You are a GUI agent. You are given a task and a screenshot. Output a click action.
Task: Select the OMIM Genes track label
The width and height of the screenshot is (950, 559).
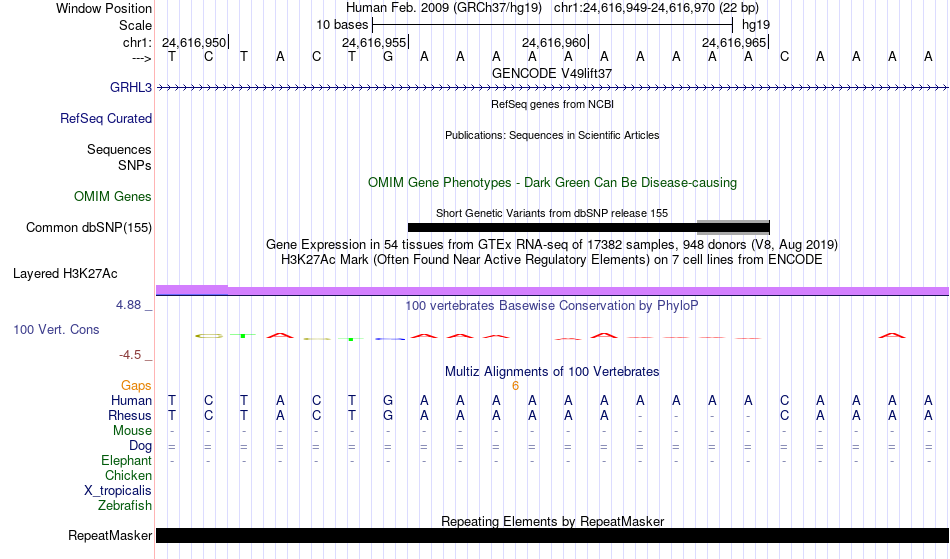pyautogui.click(x=113, y=196)
